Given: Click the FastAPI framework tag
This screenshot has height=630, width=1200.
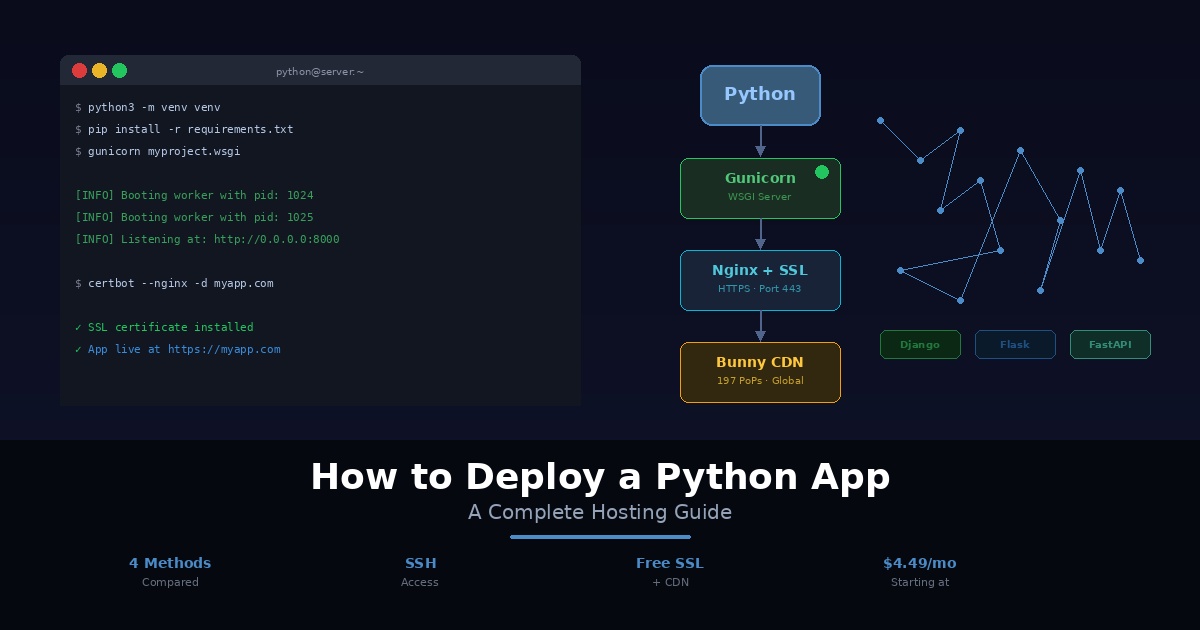Looking at the screenshot, I should click(x=1110, y=344).
